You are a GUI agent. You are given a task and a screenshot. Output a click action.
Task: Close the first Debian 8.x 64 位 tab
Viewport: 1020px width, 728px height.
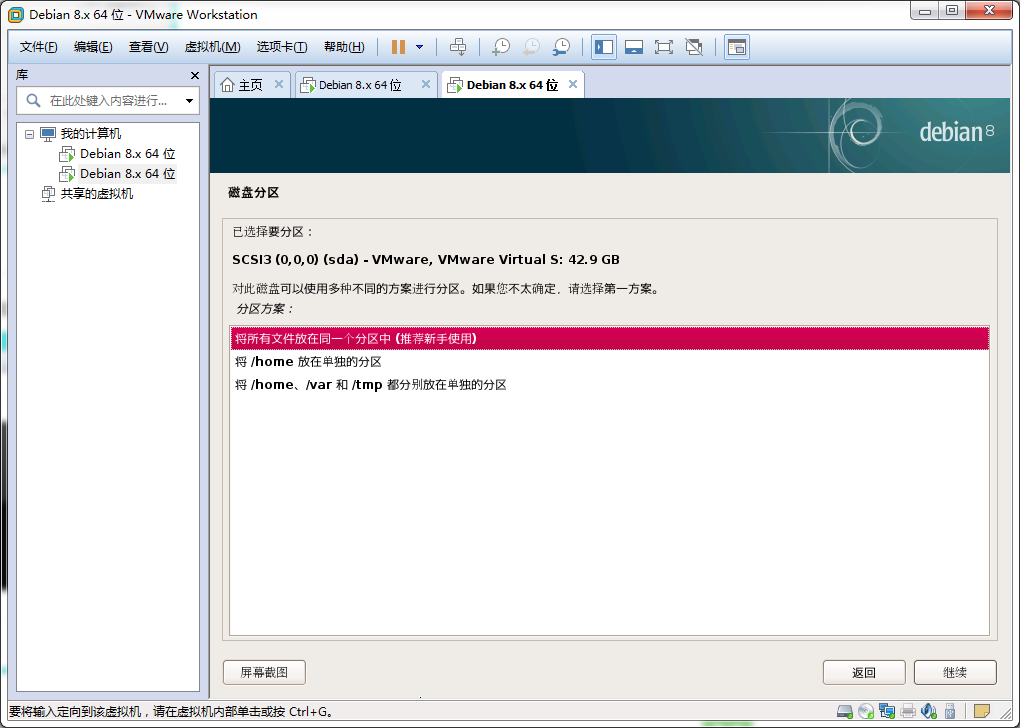[425, 85]
